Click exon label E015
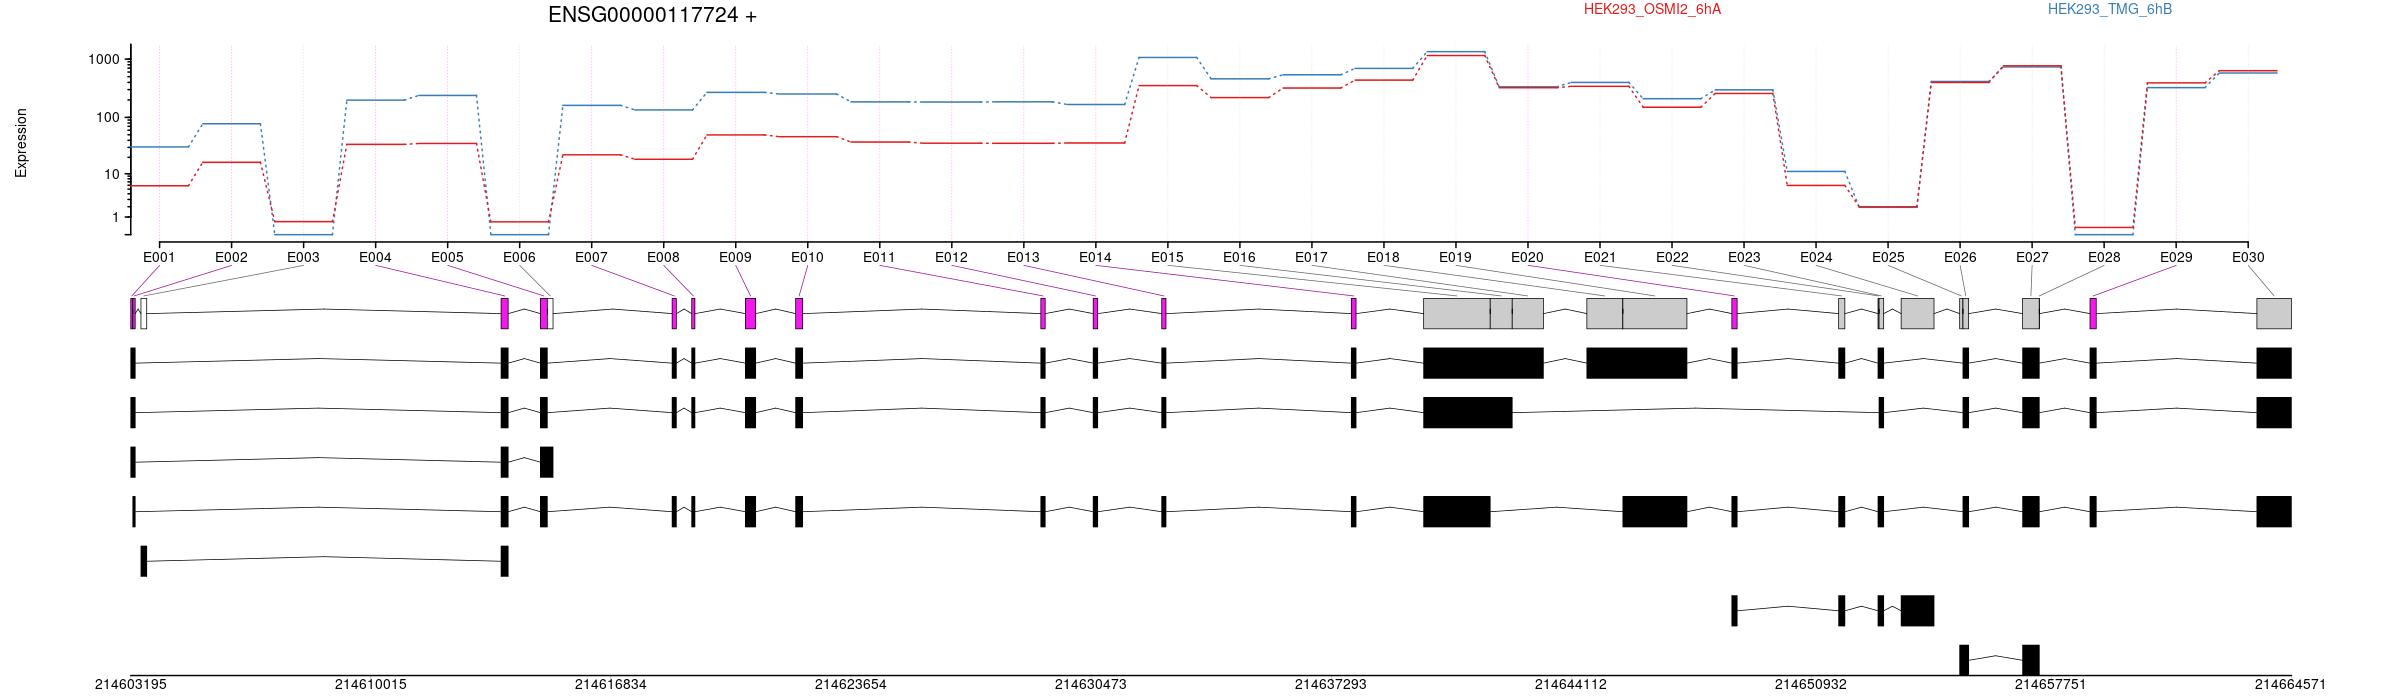 [x=1167, y=257]
